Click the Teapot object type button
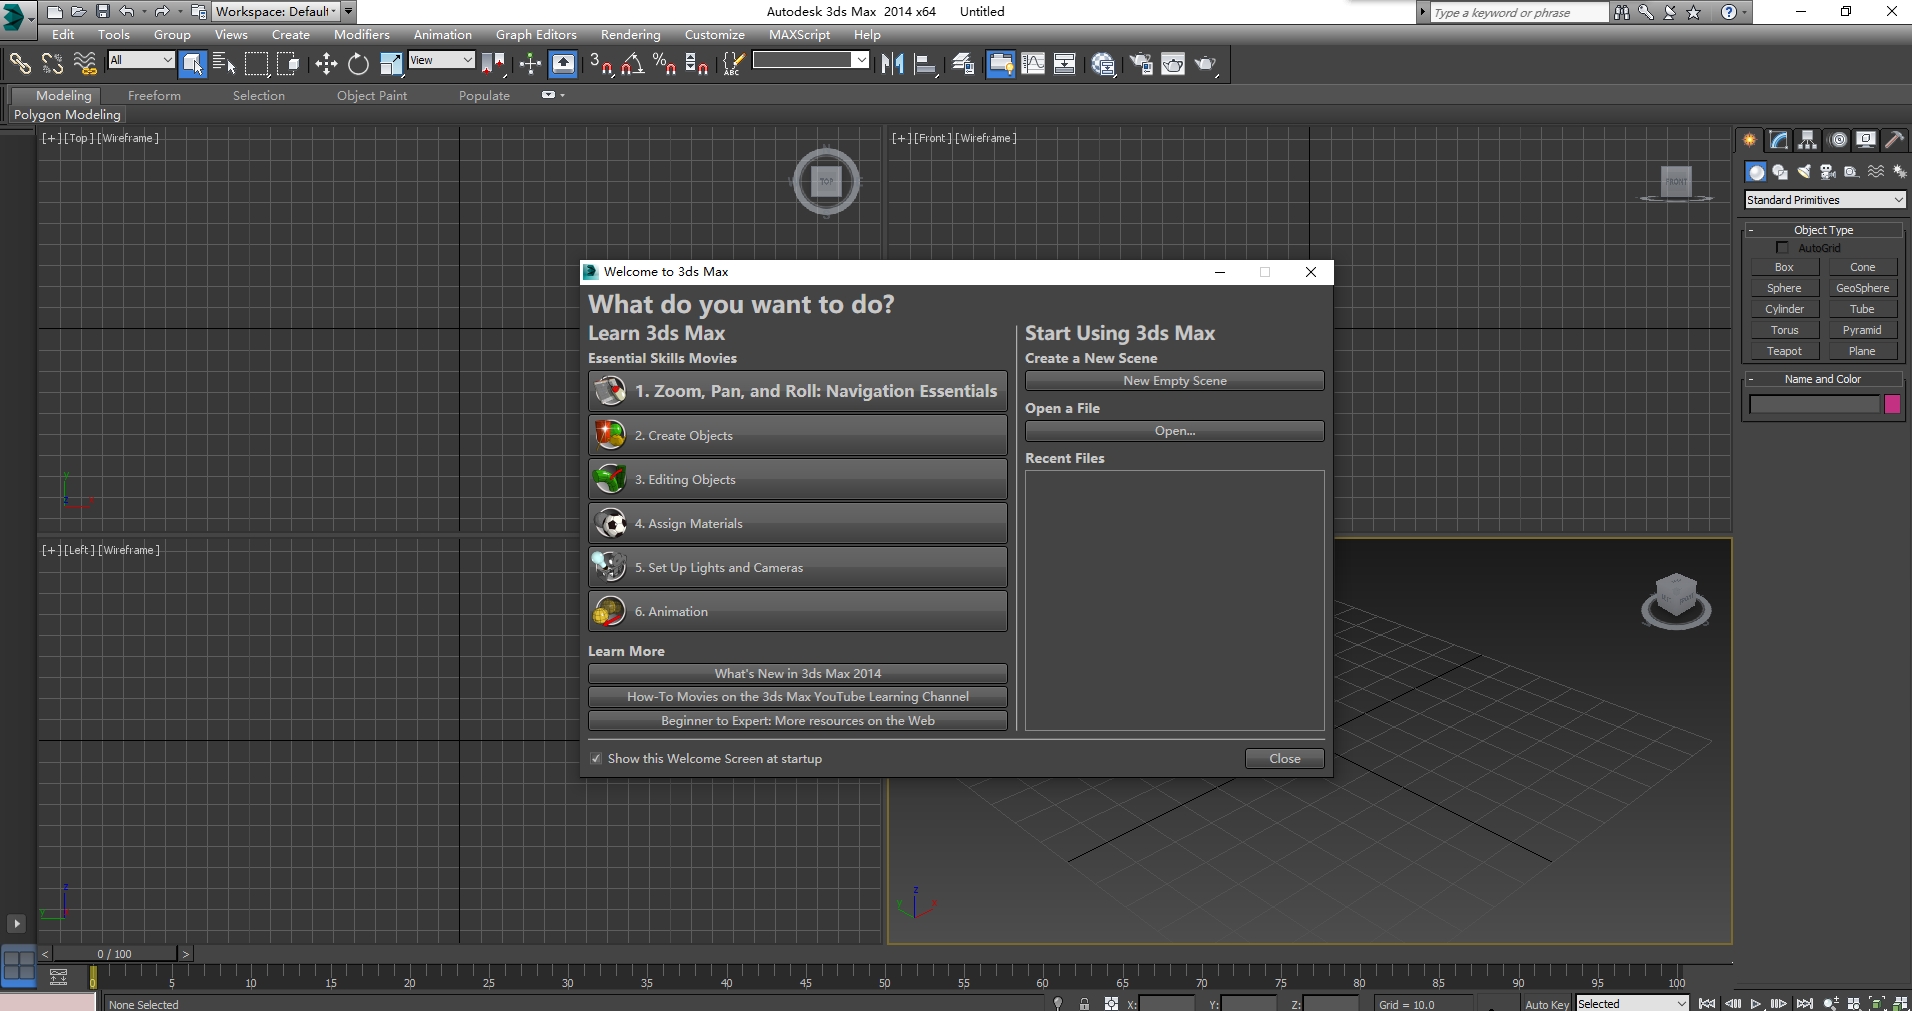The height and width of the screenshot is (1011, 1912). click(1784, 351)
